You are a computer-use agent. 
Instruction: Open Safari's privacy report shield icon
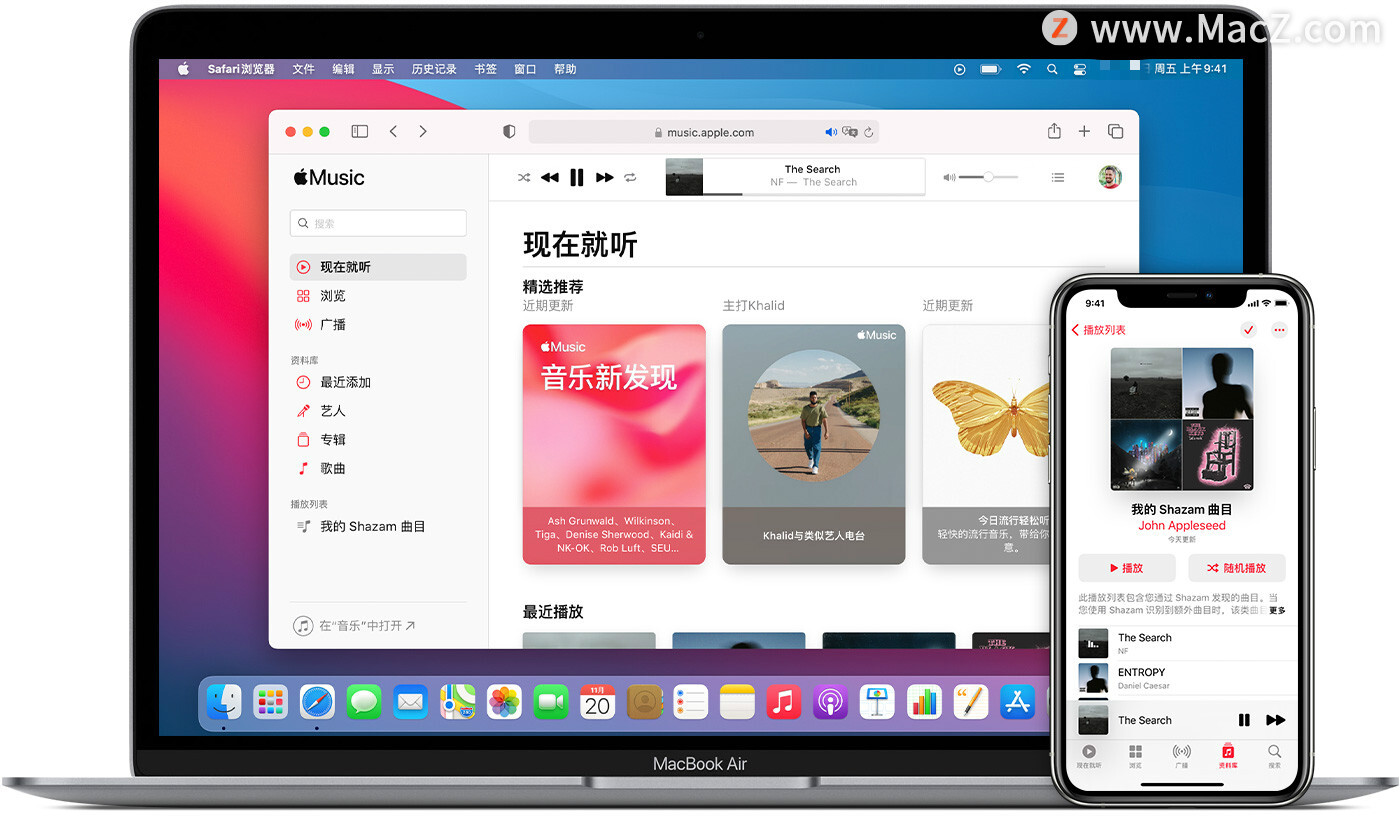(509, 132)
